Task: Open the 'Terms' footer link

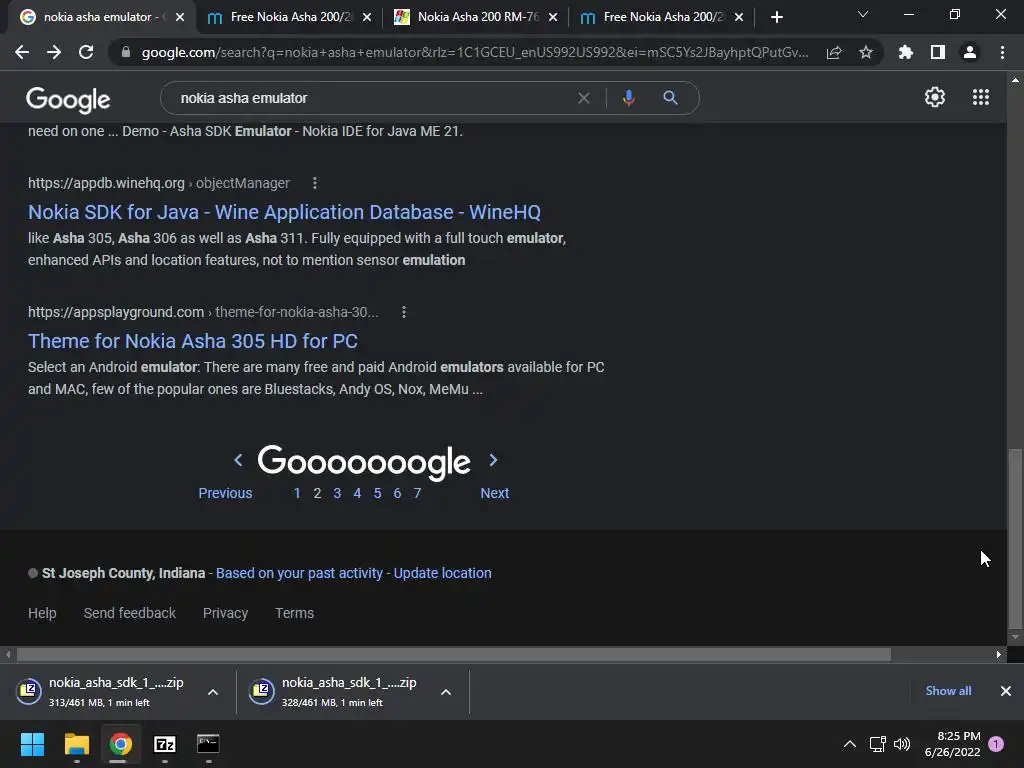Action: click(295, 613)
